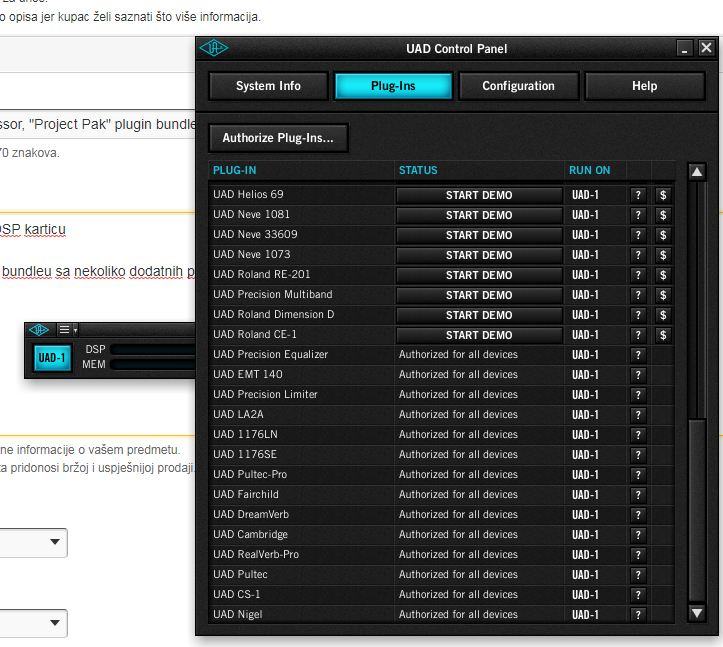The width and height of the screenshot is (723, 647).
Task: Select UAD Pultec-Pro plug-in name
Action: pos(250,474)
